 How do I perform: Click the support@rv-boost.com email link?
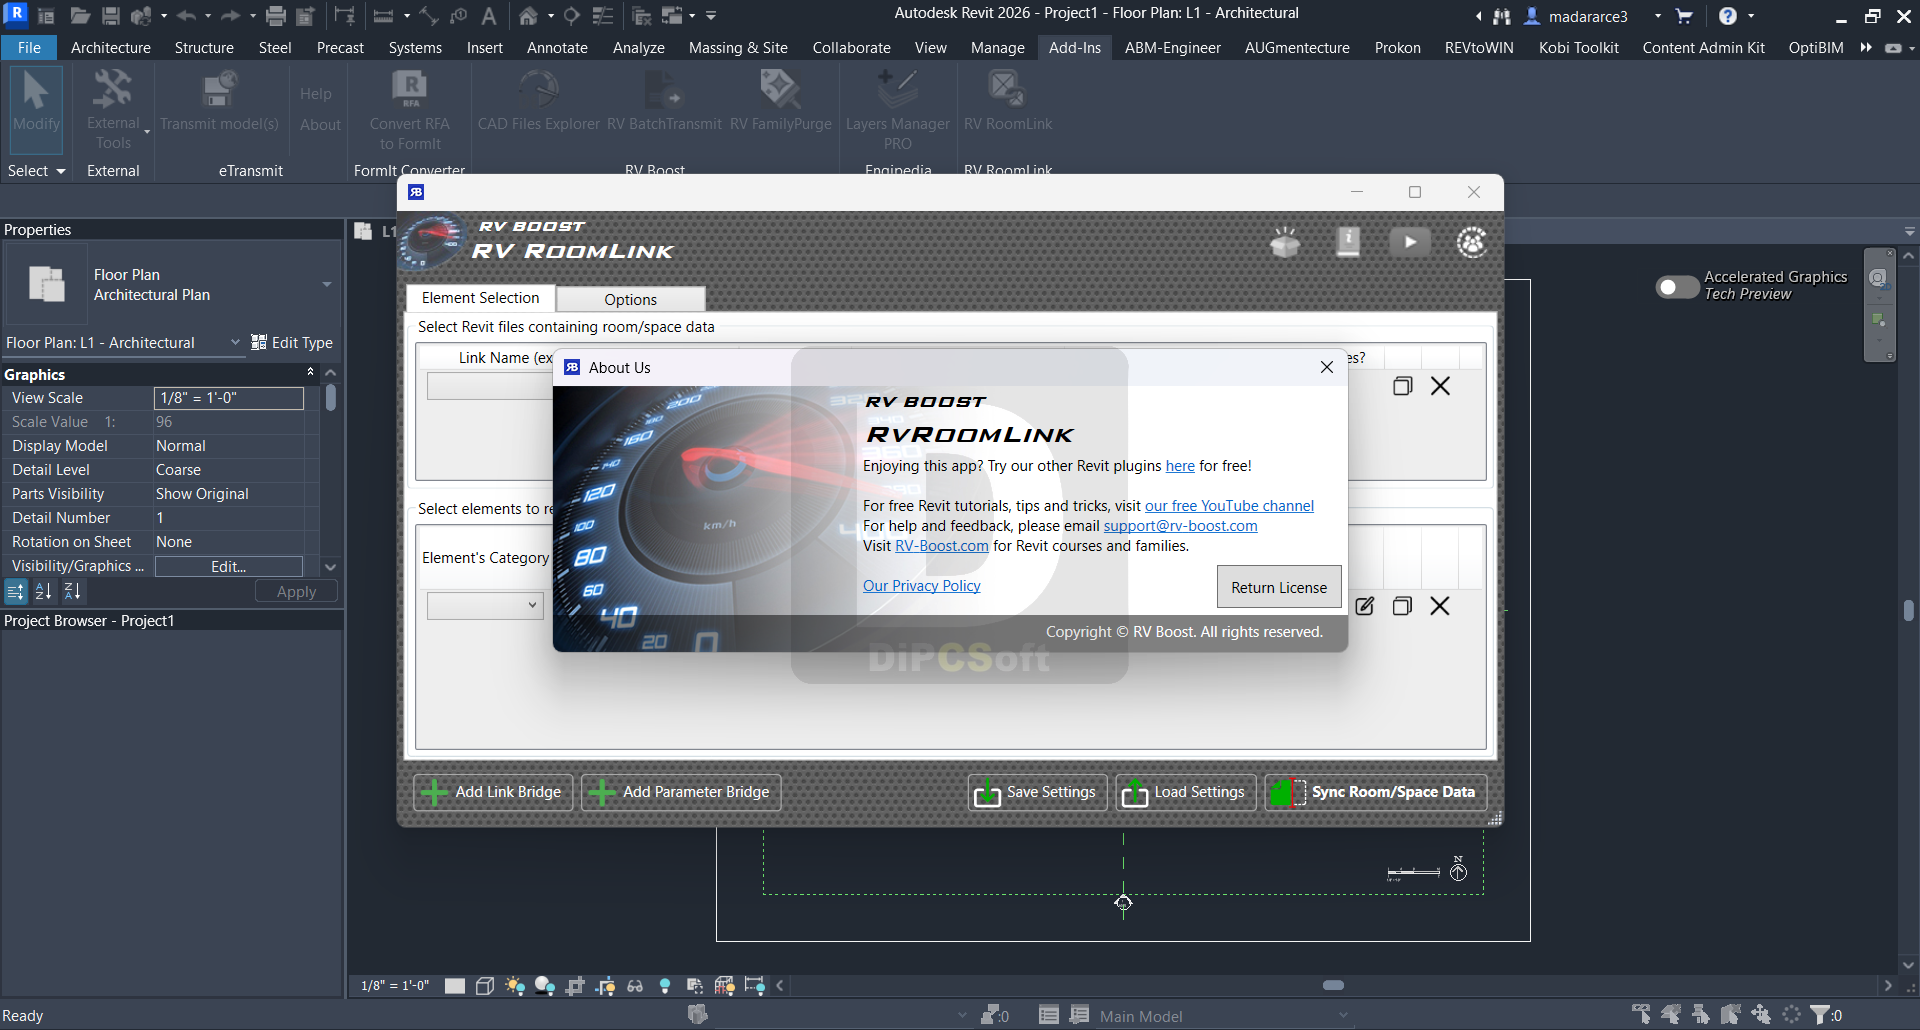(1180, 526)
